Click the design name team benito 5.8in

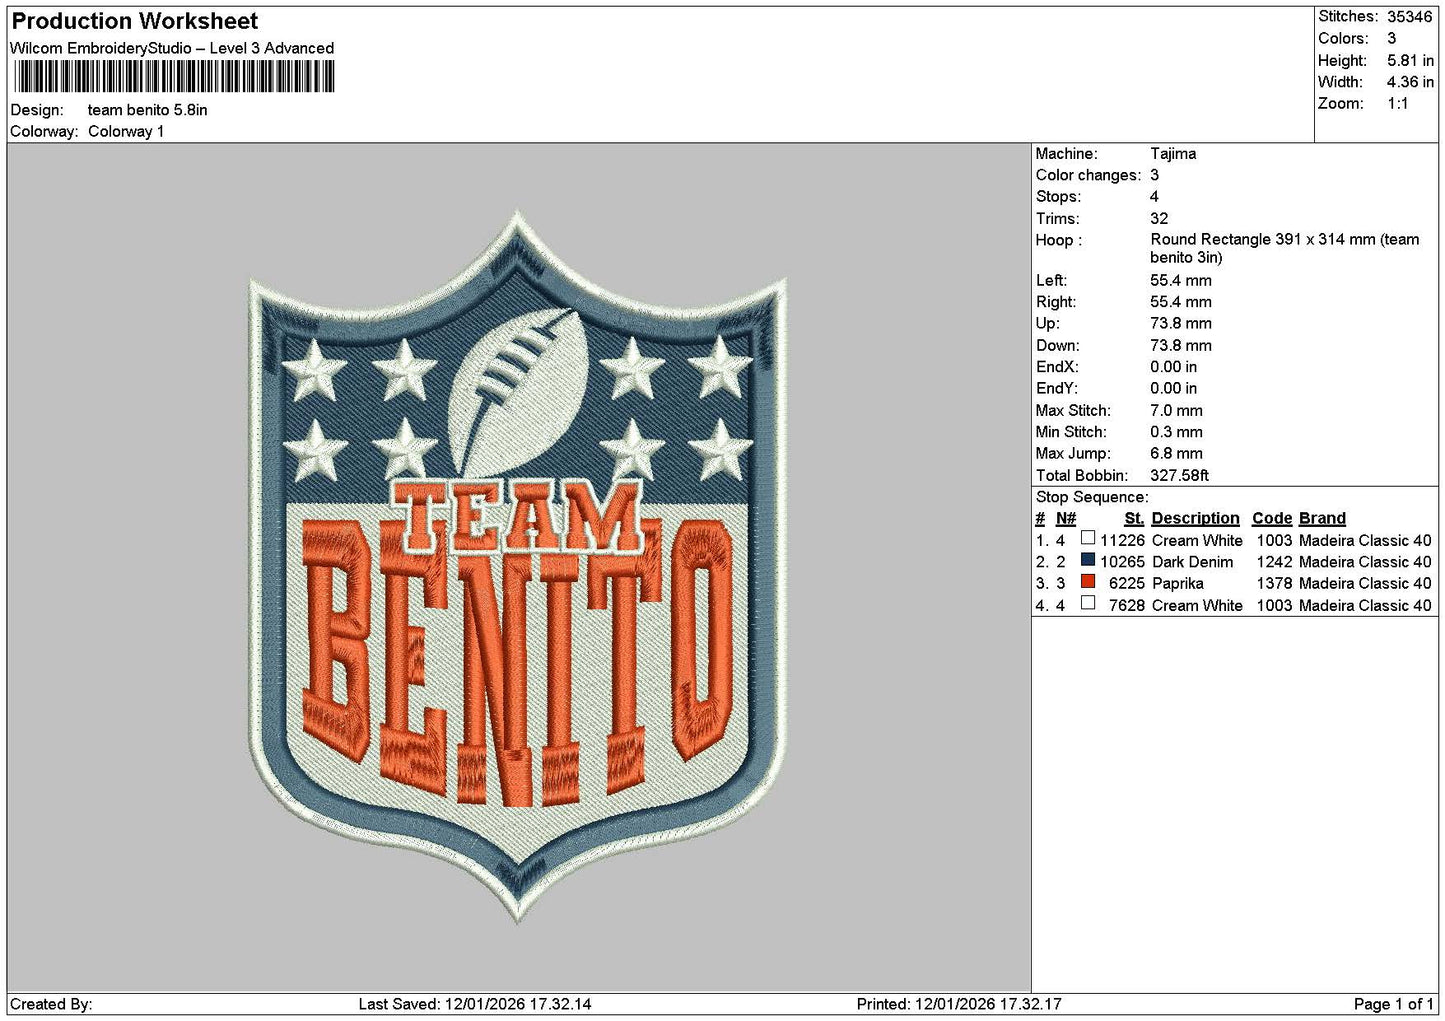click(148, 110)
